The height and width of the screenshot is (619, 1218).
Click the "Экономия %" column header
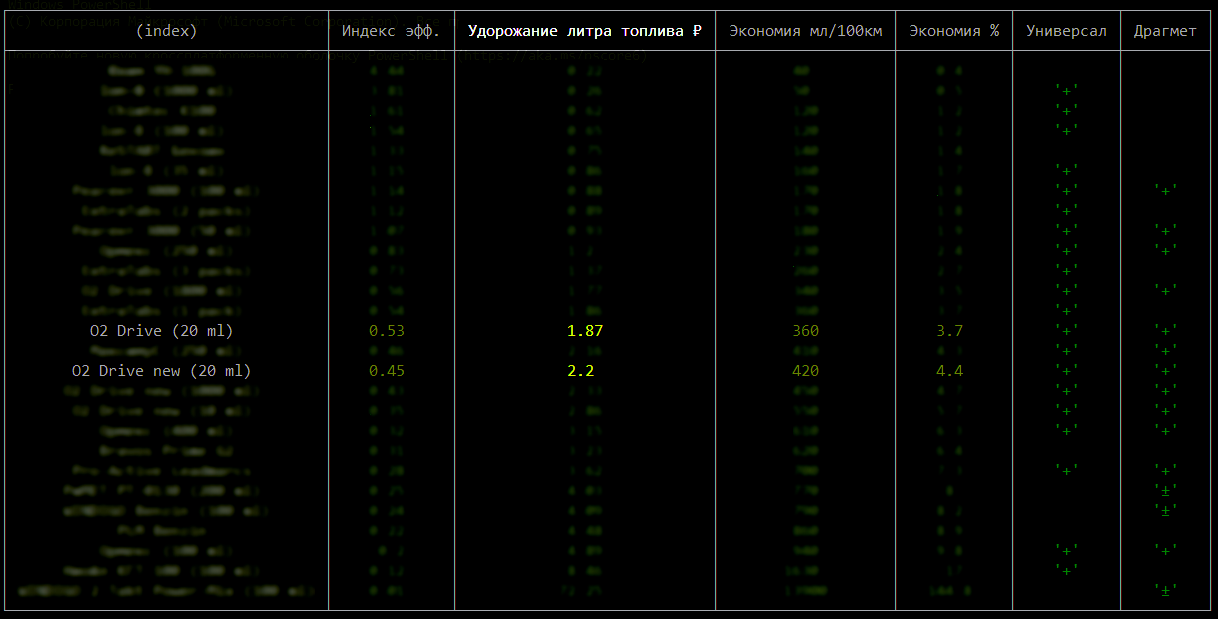(954, 31)
